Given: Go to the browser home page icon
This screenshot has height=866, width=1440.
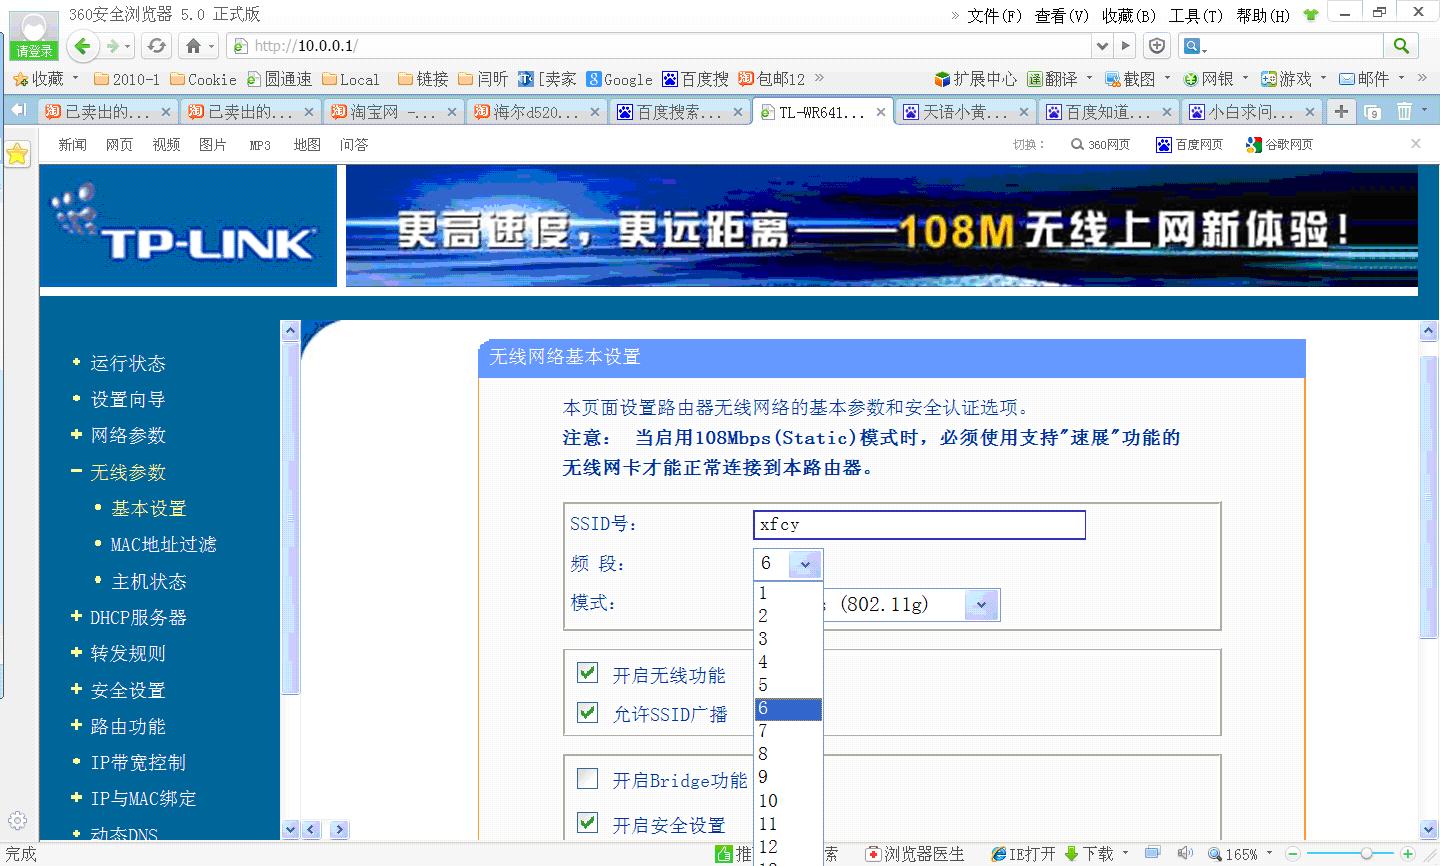Looking at the screenshot, I should click(194, 46).
